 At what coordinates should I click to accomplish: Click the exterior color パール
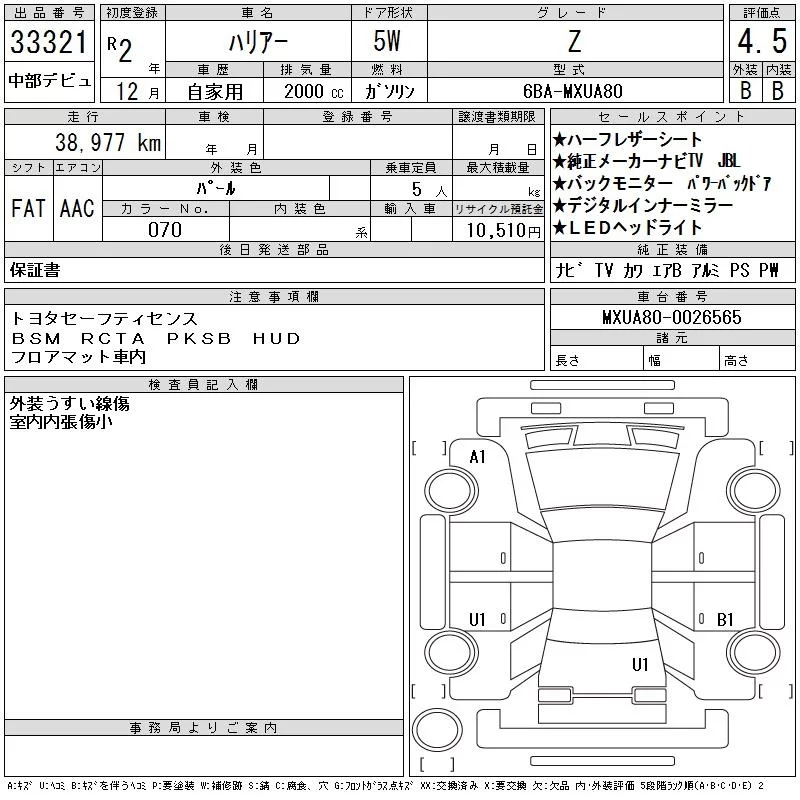click(216, 188)
